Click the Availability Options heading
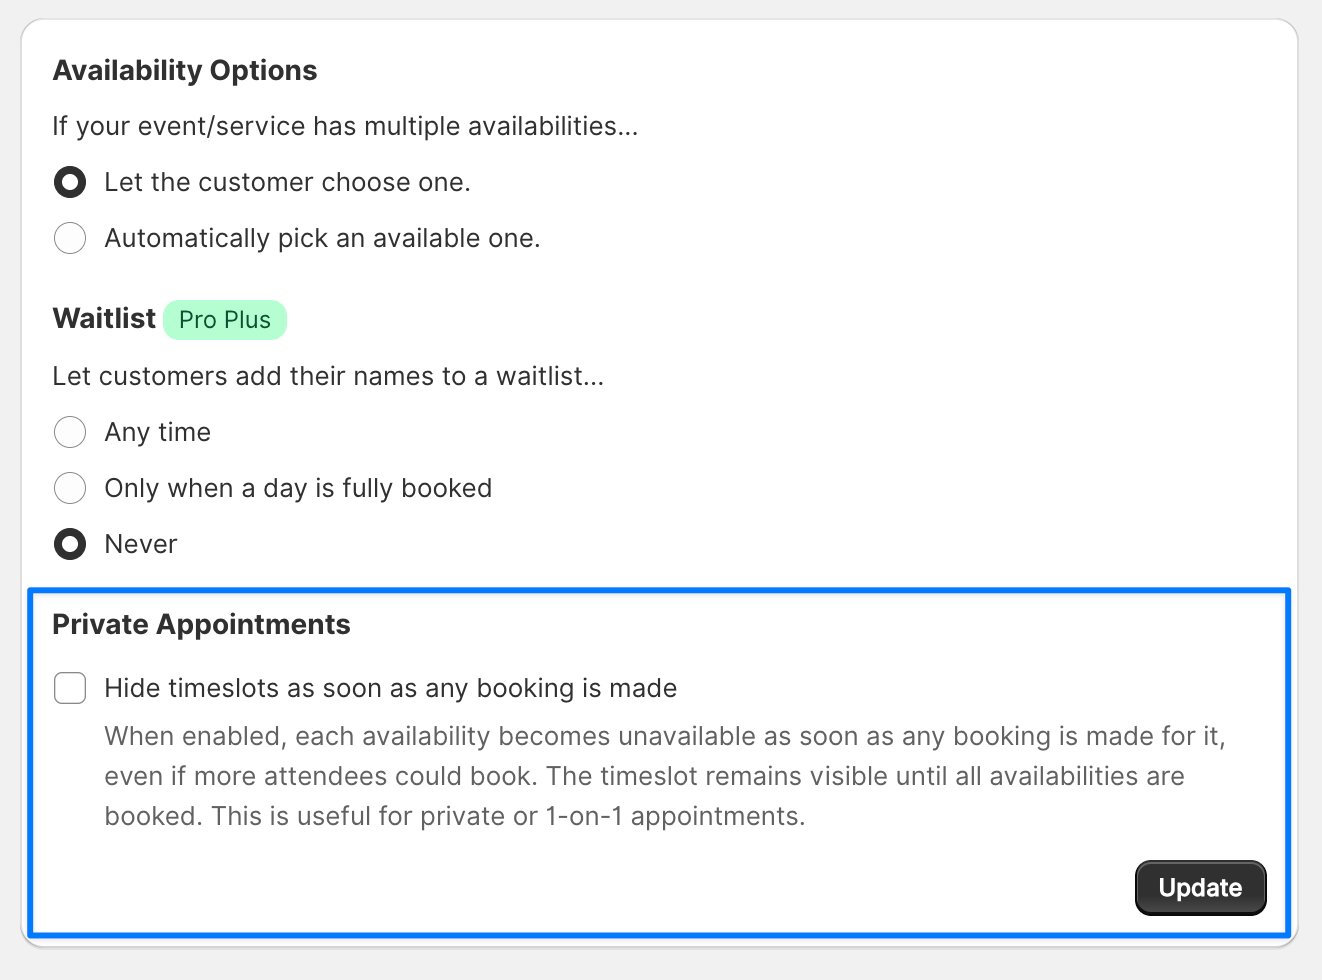This screenshot has width=1322, height=980. pos(184,70)
